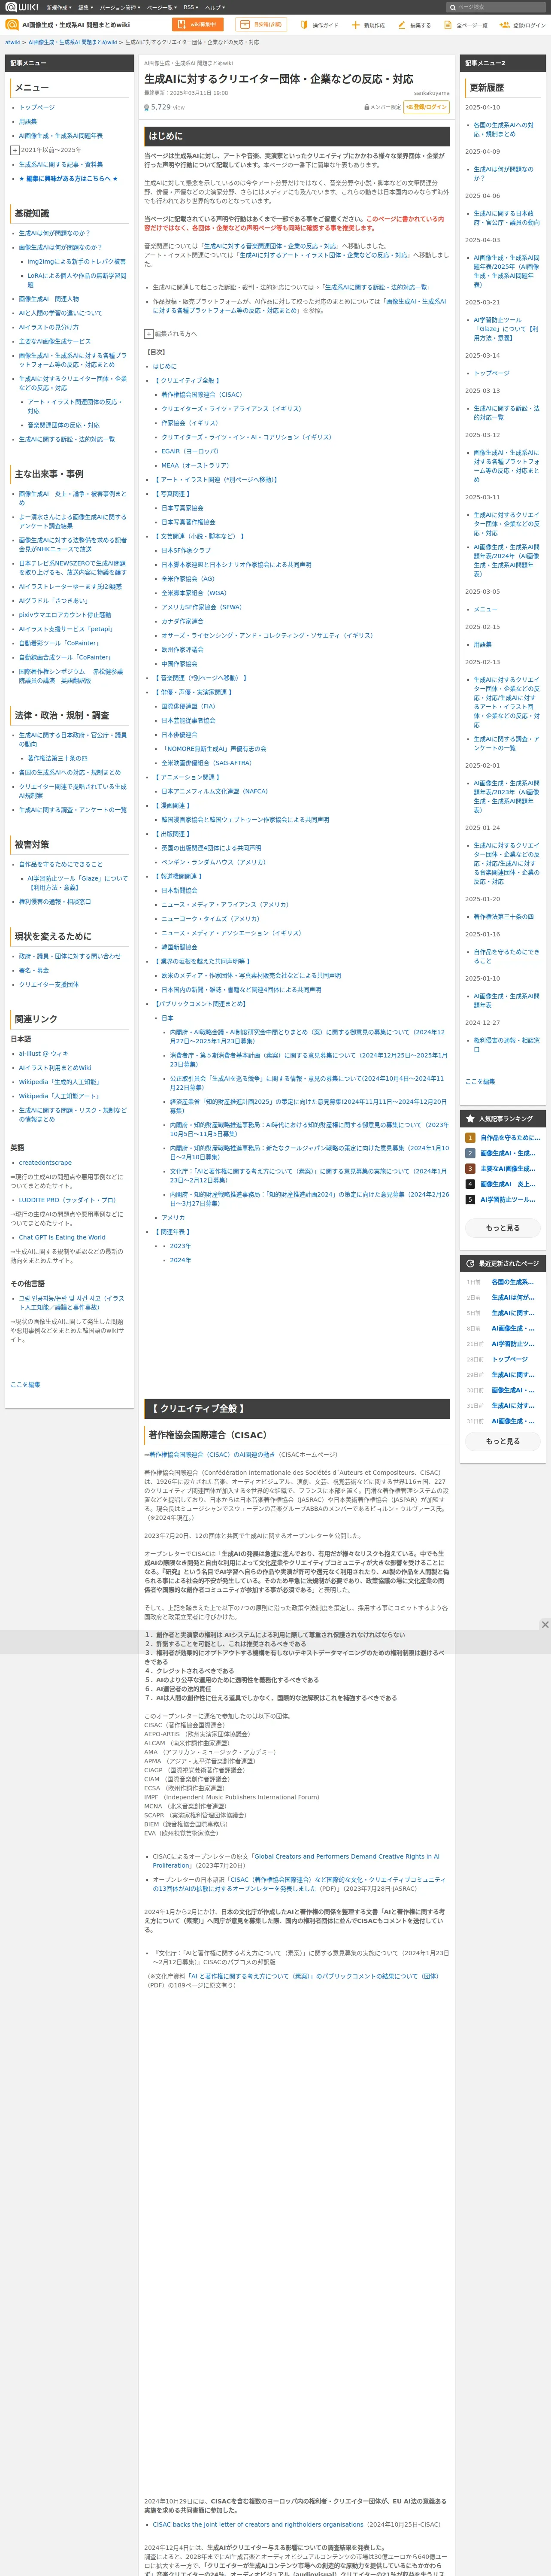
Task: Open the 新規作成 dropdown in the top bar
Action: tap(59, 7)
